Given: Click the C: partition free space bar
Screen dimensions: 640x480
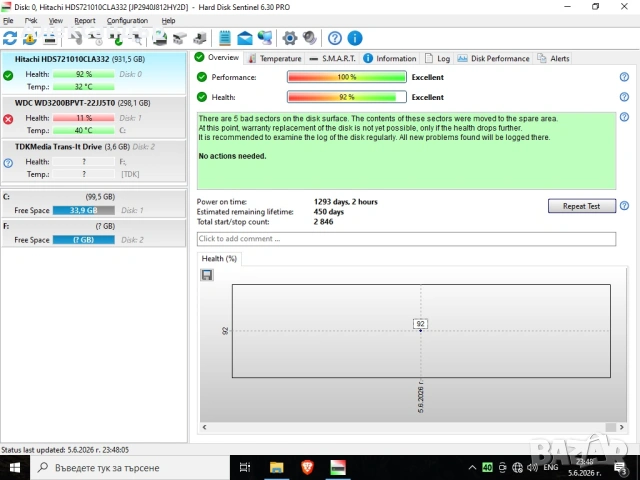Looking at the screenshot, I should pyautogui.click(x=84, y=211).
